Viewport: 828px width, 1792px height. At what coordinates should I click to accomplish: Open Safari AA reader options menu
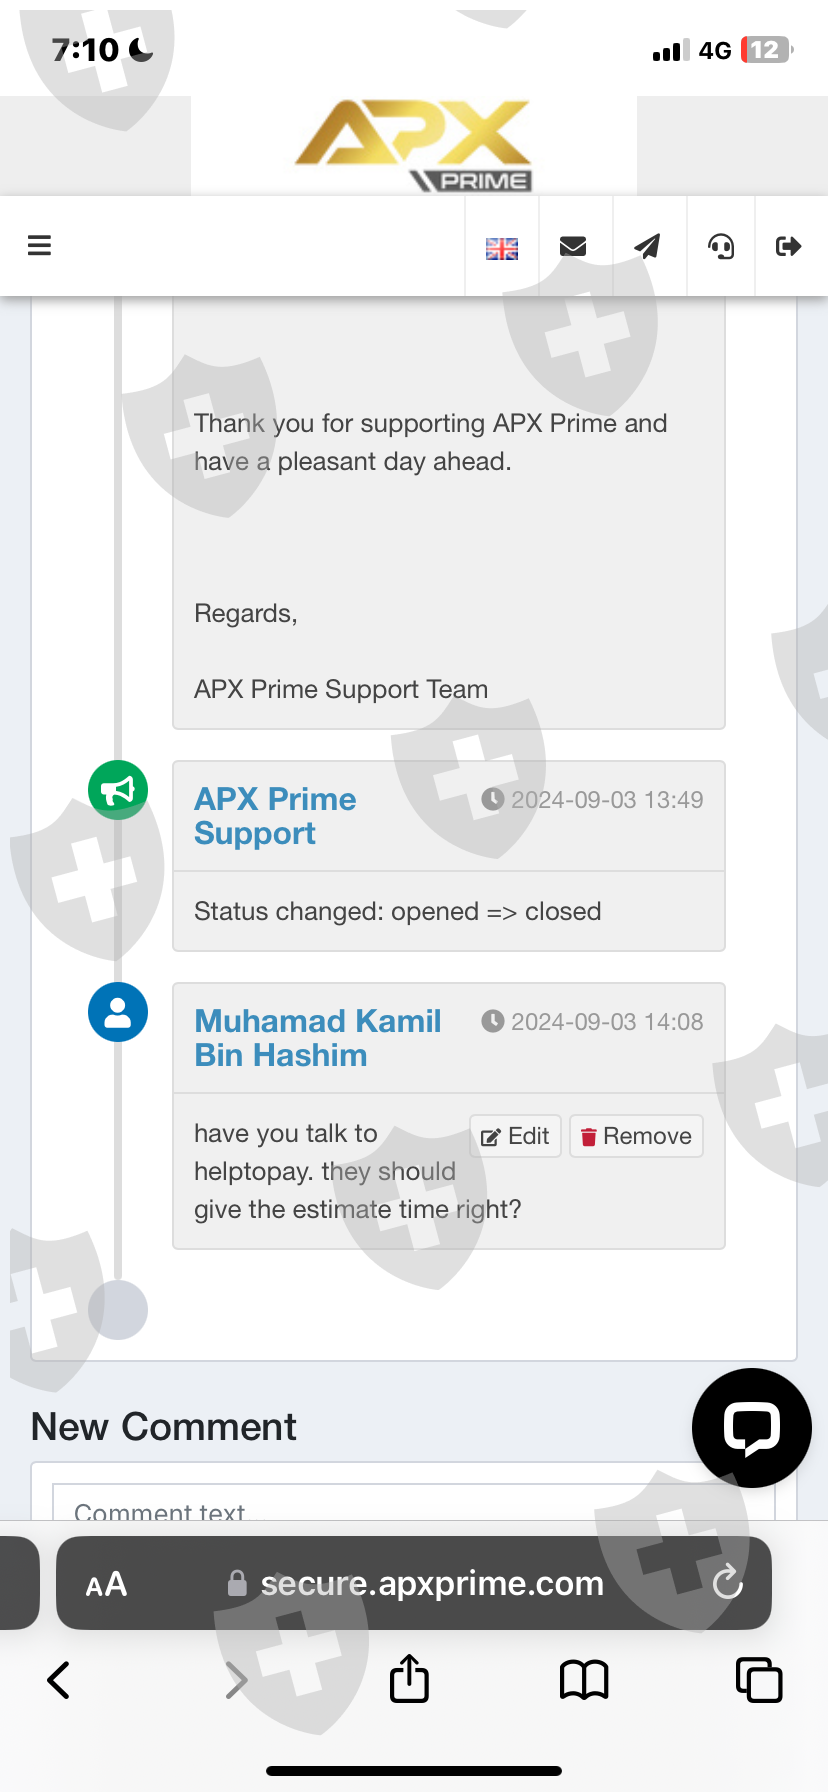pos(106,1584)
